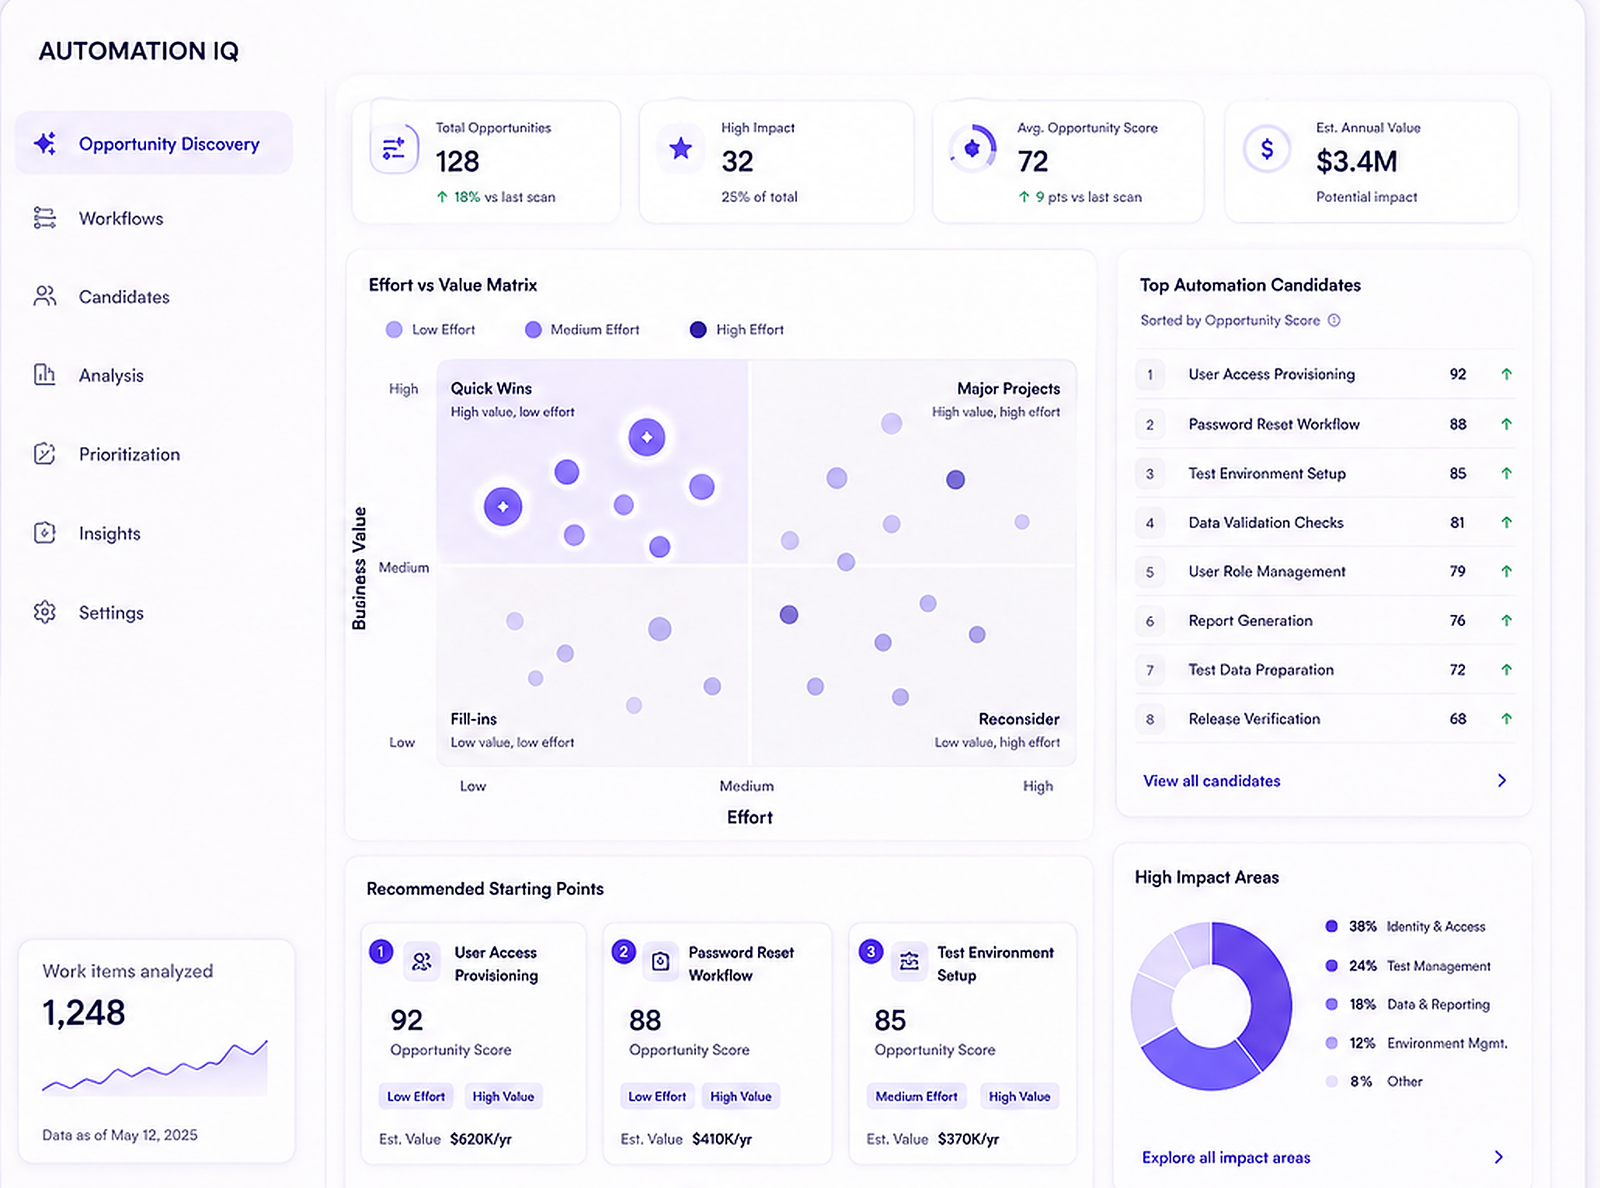Click Identity & Access legend swatch

1331,926
